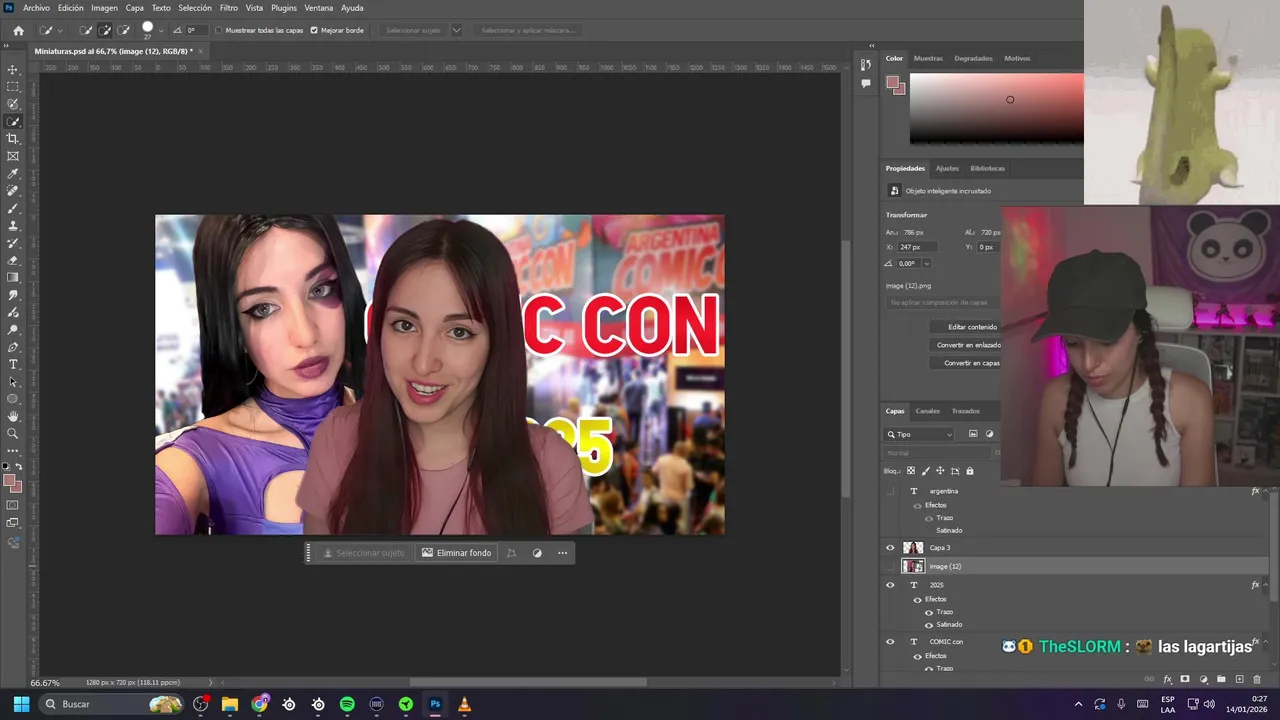Collapse effects of the argentina layer

coord(1266,491)
